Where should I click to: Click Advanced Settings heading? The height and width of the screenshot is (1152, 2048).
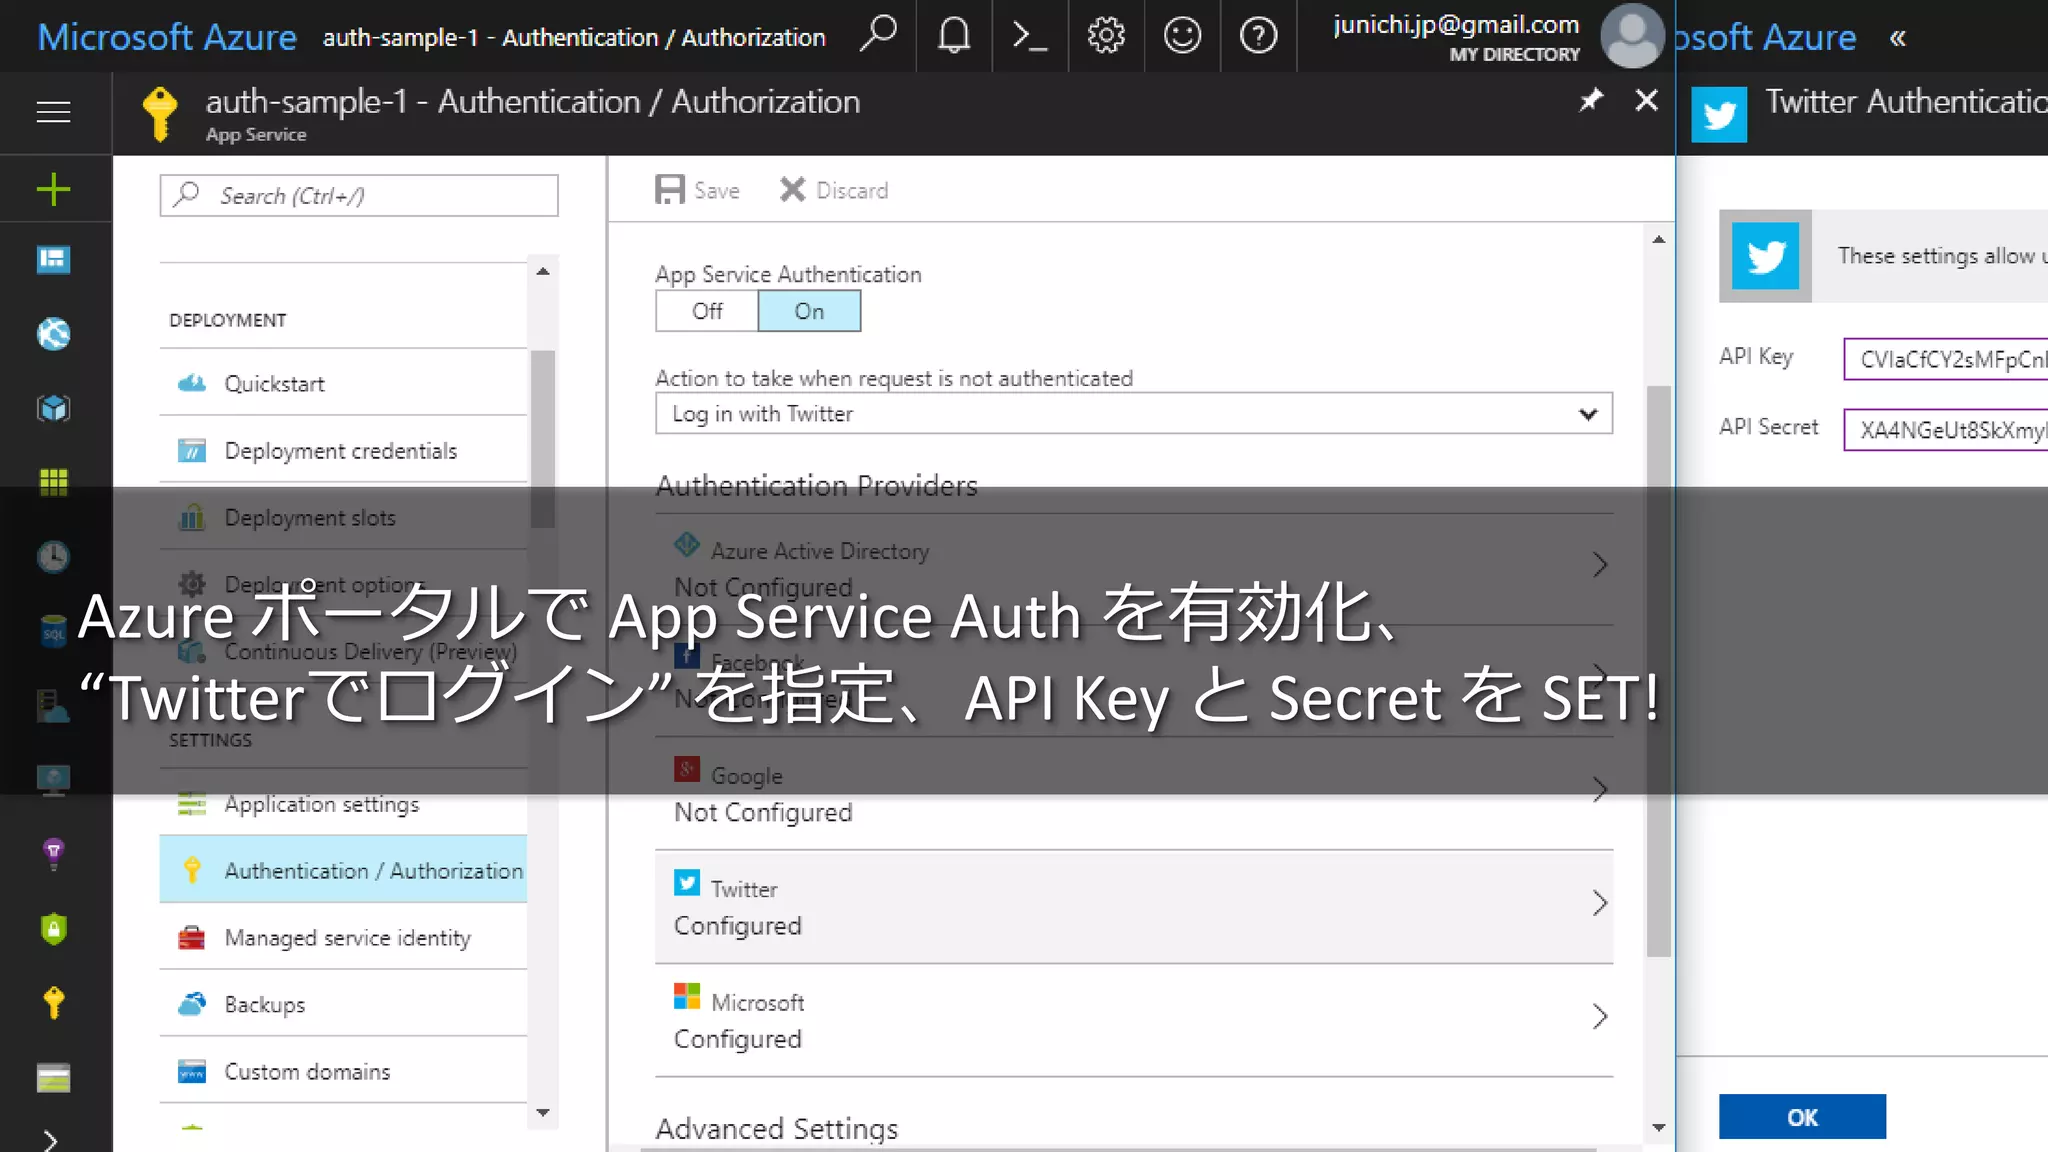[x=777, y=1128]
